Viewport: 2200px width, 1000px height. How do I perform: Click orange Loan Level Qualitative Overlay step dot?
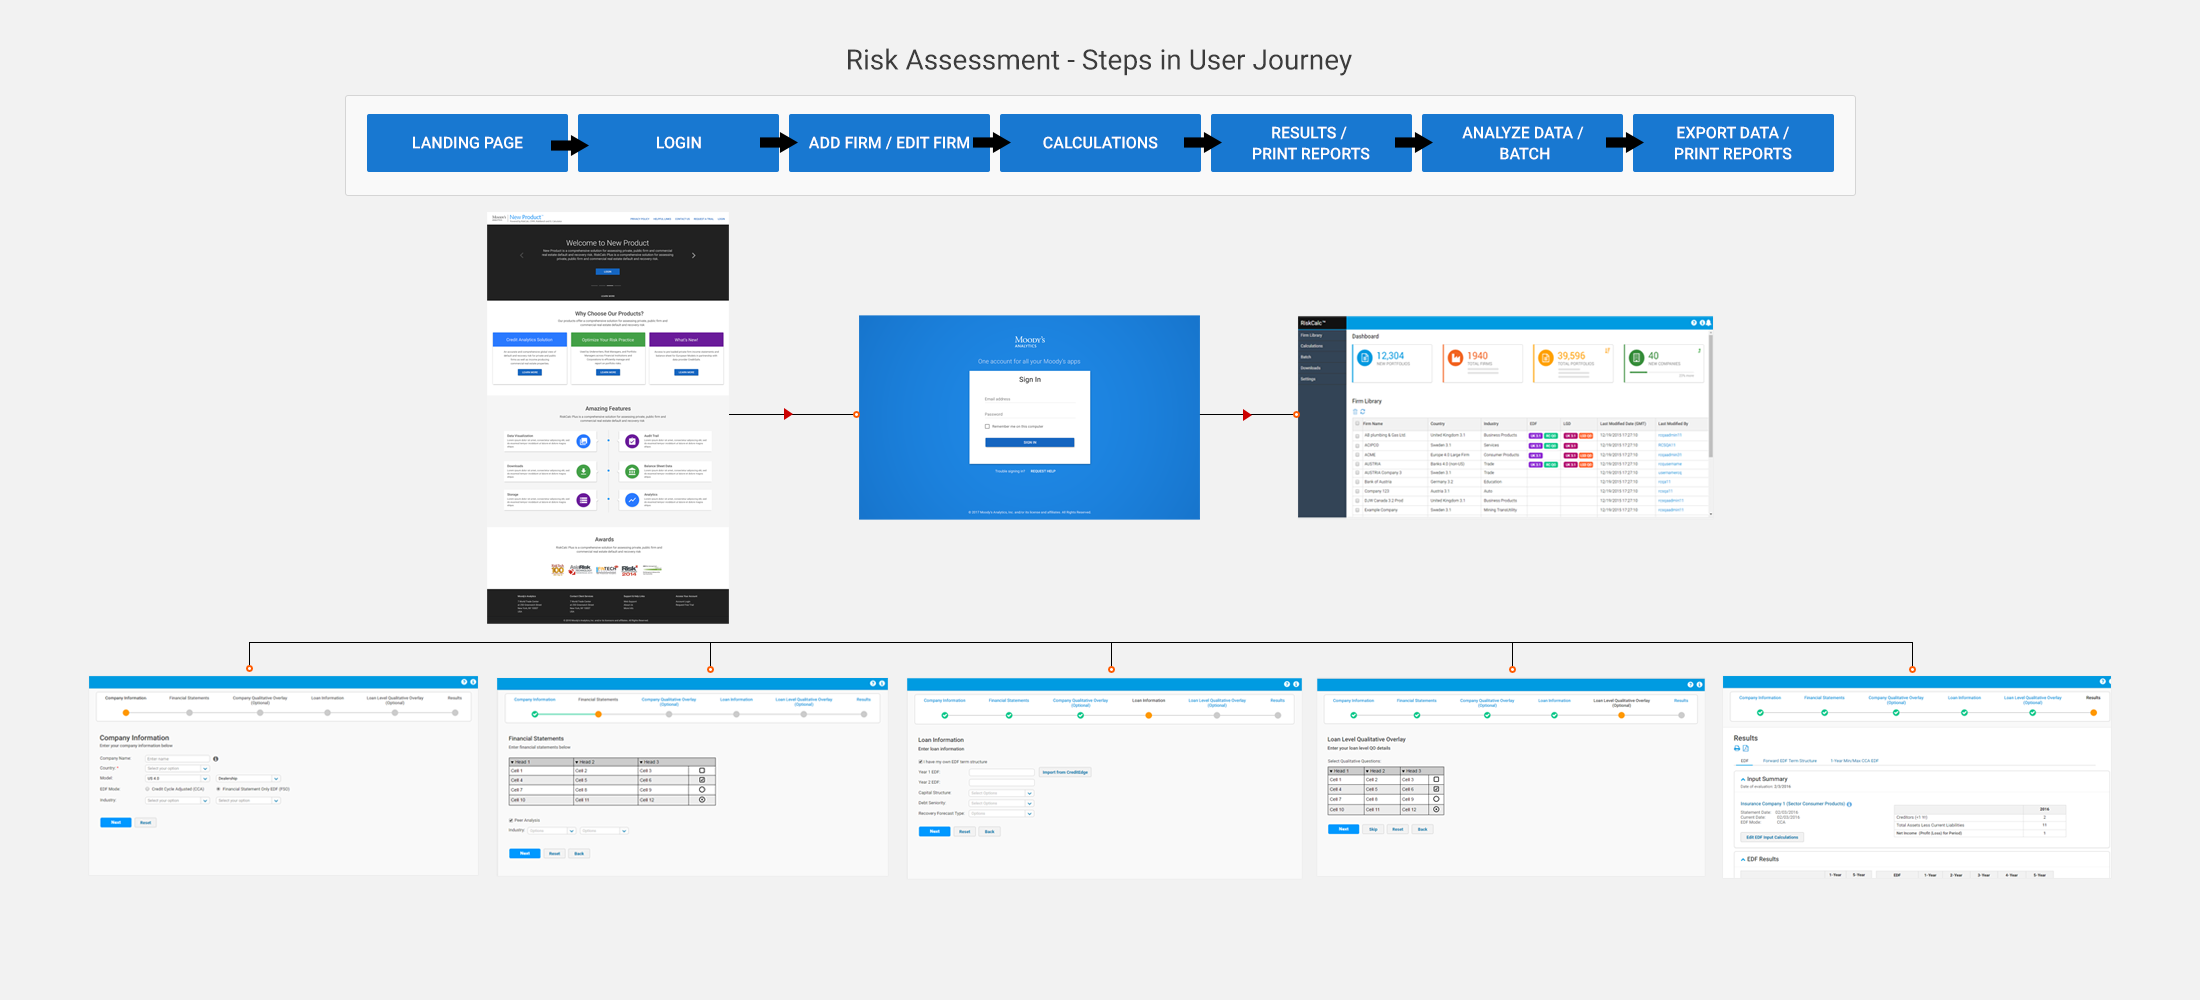point(1622,715)
